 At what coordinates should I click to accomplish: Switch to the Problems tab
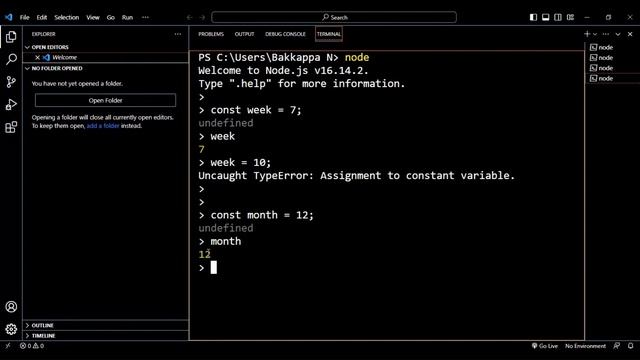pyautogui.click(x=211, y=34)
